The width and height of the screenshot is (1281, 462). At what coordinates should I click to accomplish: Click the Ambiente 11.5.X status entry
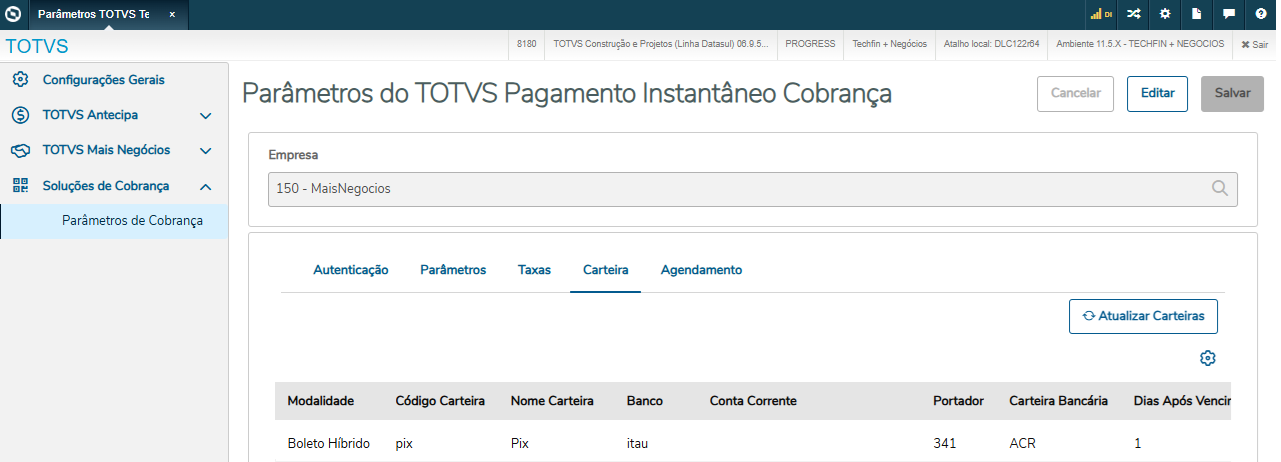[1140, 45]
